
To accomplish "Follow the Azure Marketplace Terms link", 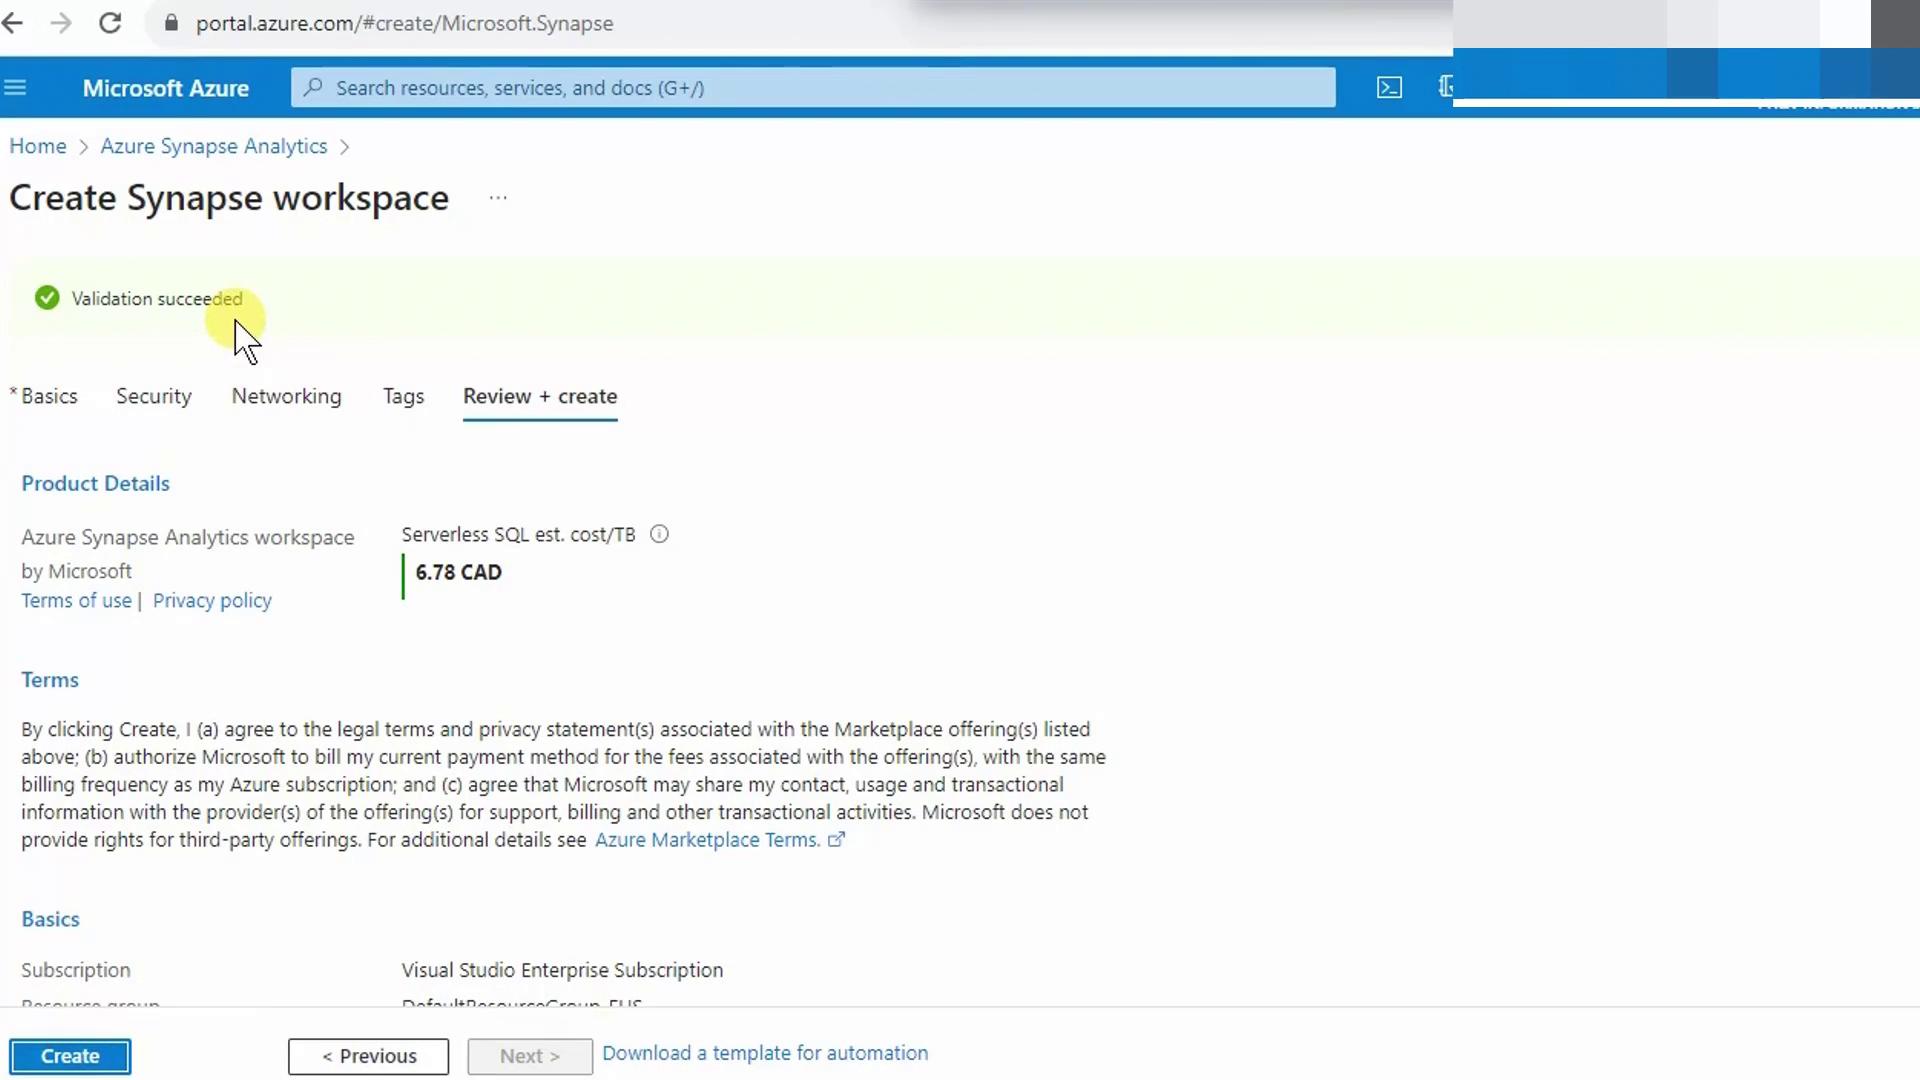I will pyautogui.click(x=708, y=840).
